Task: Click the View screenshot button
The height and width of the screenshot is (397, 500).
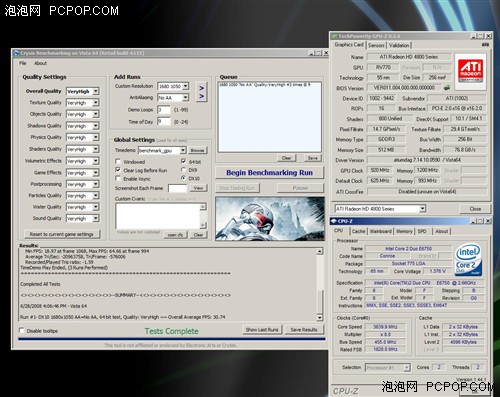Action: [198, 188]
